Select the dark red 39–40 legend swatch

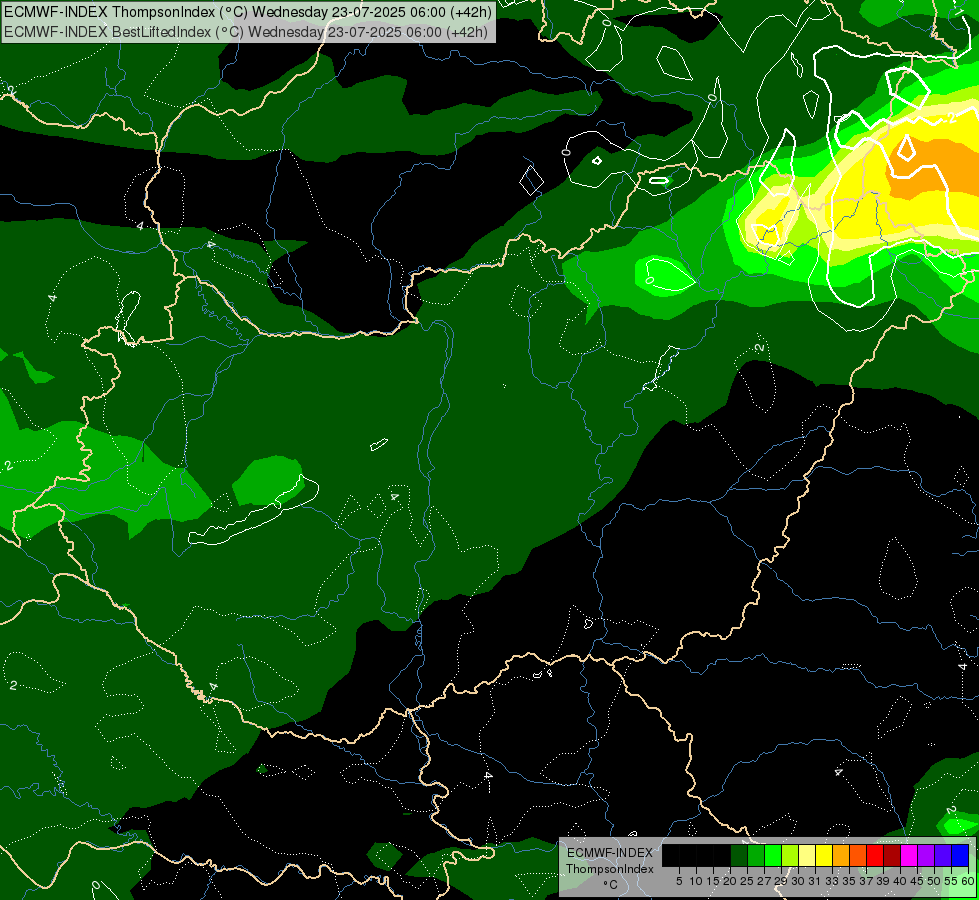[x=892, y=855]
